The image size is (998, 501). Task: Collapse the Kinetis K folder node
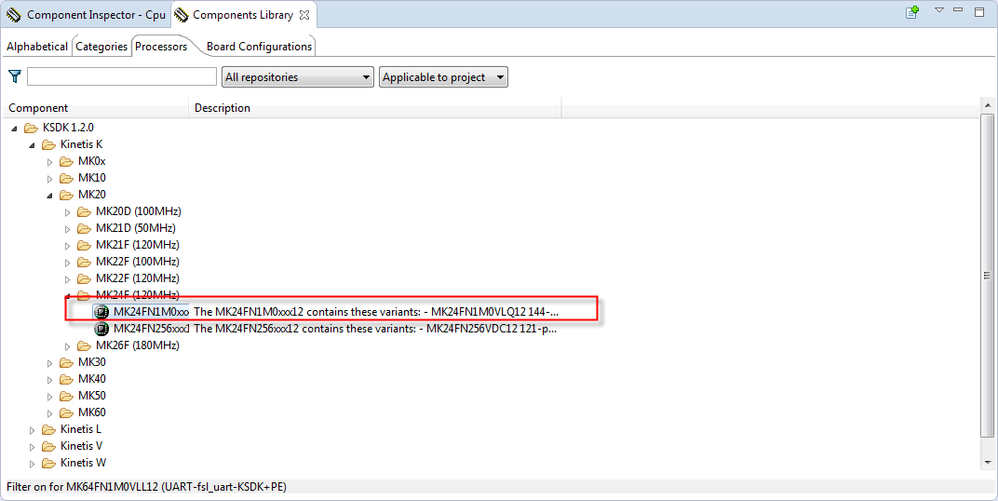point(32,145)
